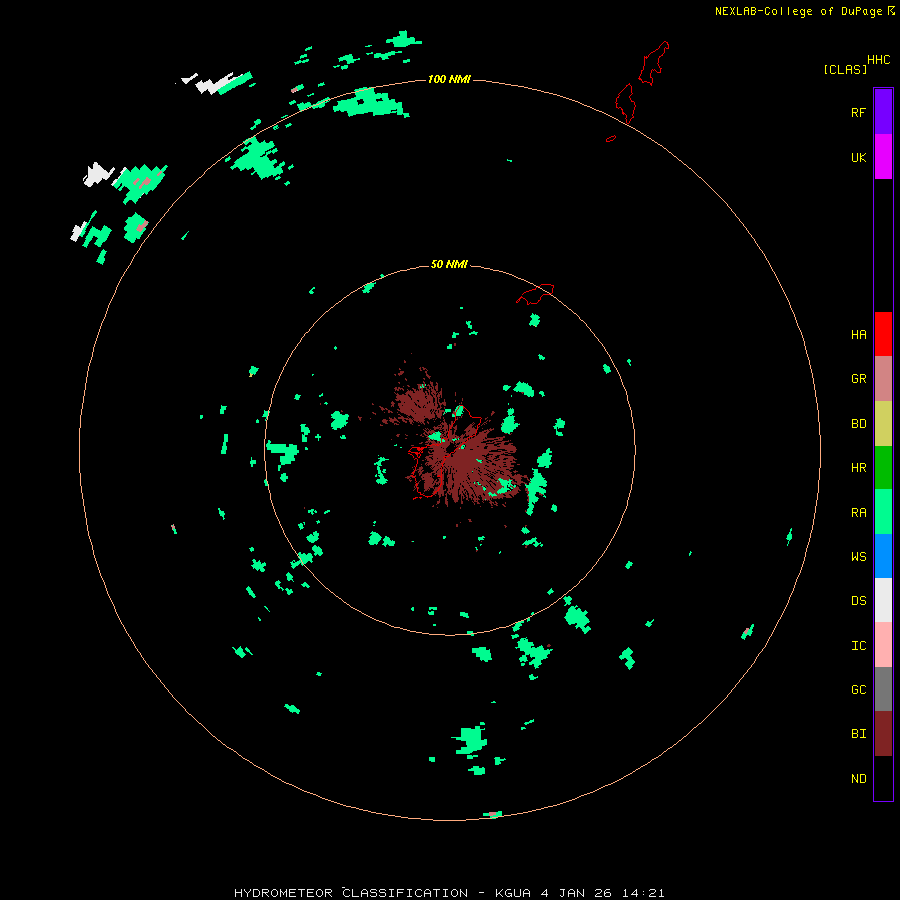The width and height of the screenshot is (900, 900).
Task: Click the 100 NMI range ring label
Action: click(449, 79)
